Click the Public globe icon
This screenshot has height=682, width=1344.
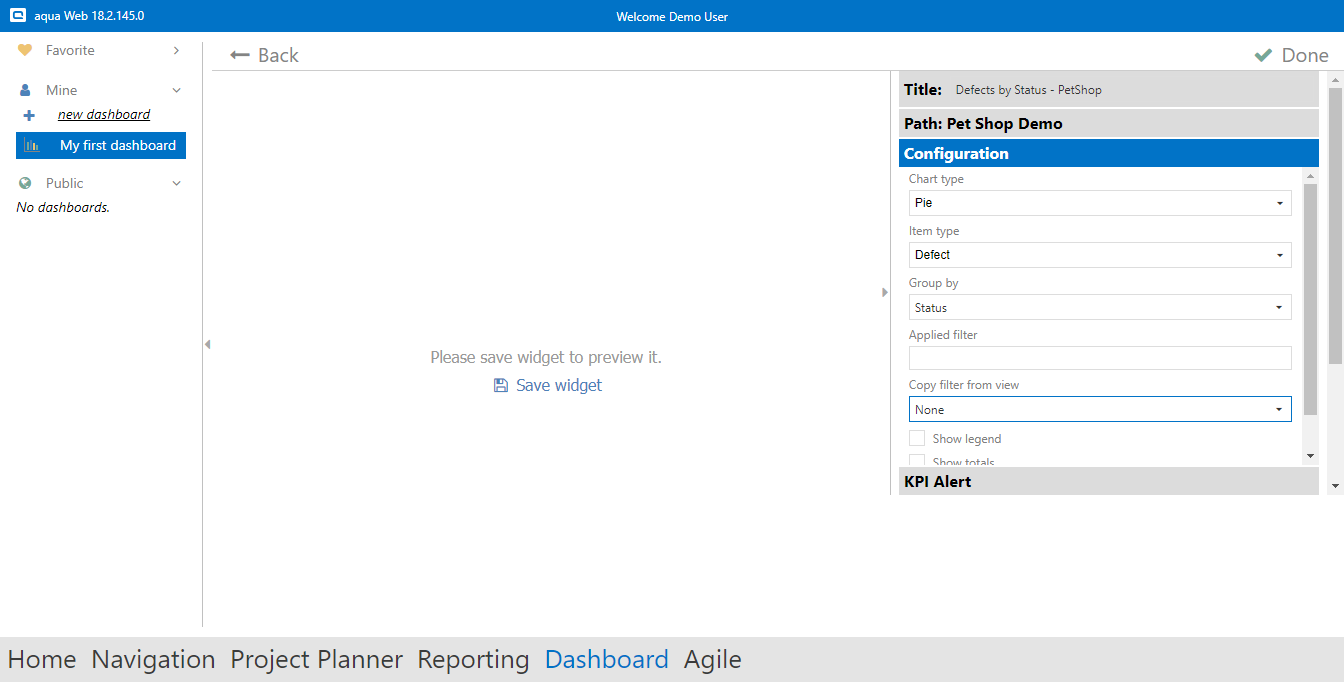(x=25, y=183)
